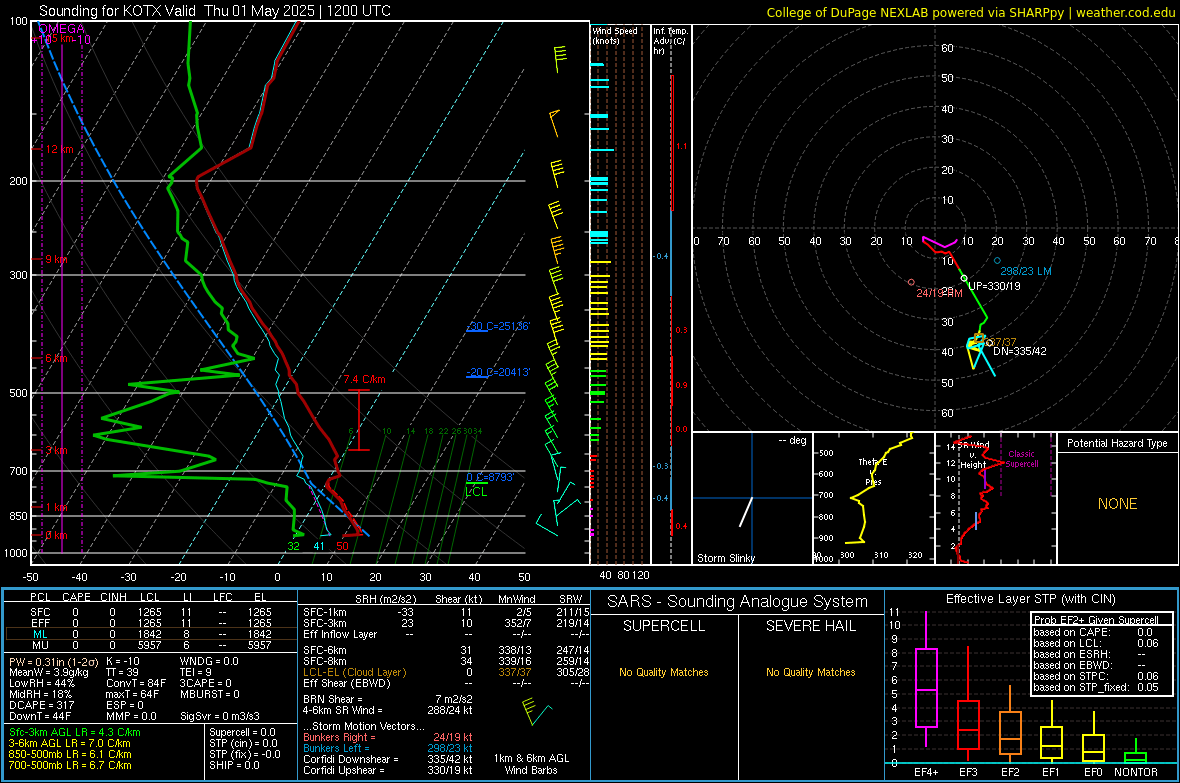This screenshot has height=783, width=1180.
Task: Click the NONE hazard type text
Action: coord(1117,504)
